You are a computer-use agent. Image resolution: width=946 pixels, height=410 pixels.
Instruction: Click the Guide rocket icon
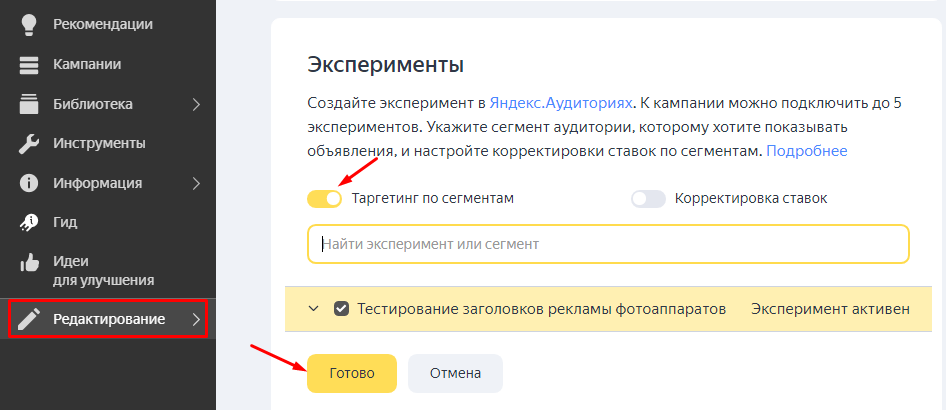29,222
